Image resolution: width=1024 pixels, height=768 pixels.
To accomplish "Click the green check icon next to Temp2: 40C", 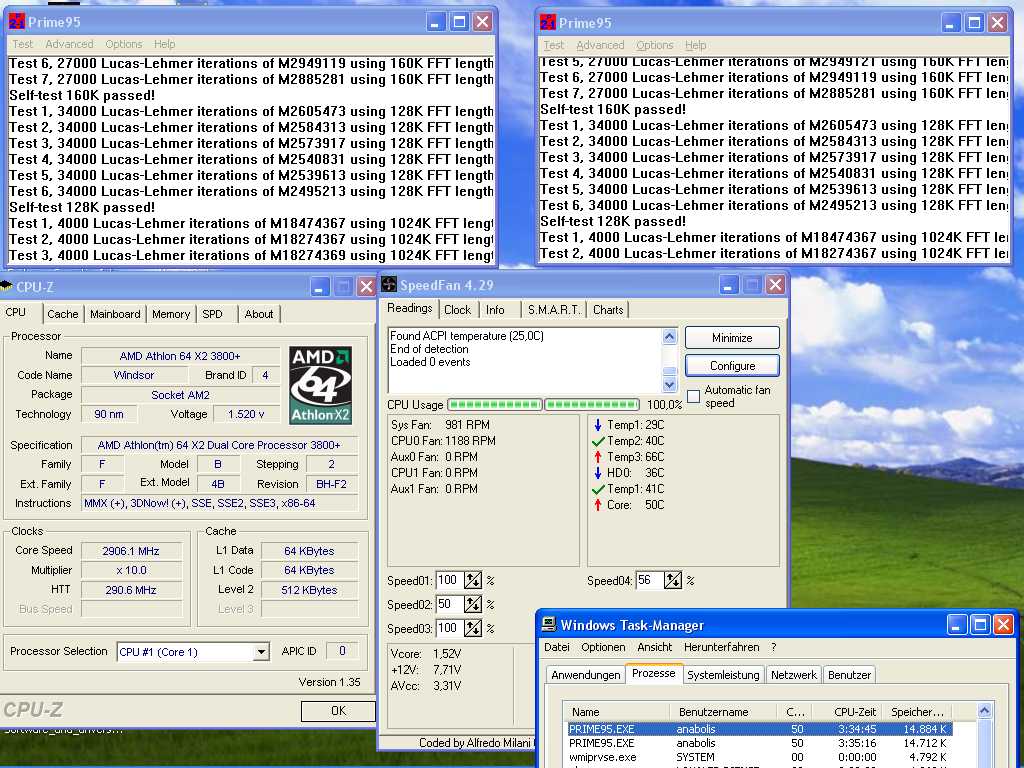I will [598, 441].
